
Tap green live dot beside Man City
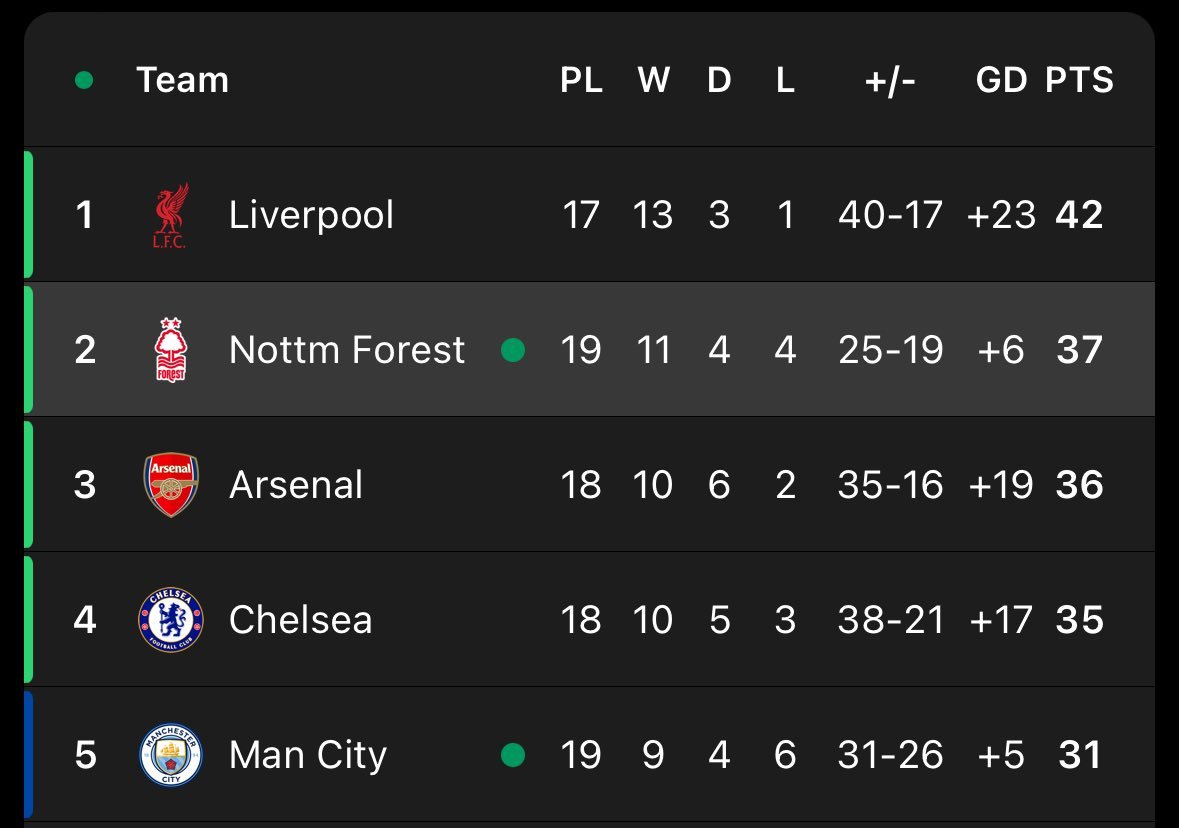(x=513, y=754)
